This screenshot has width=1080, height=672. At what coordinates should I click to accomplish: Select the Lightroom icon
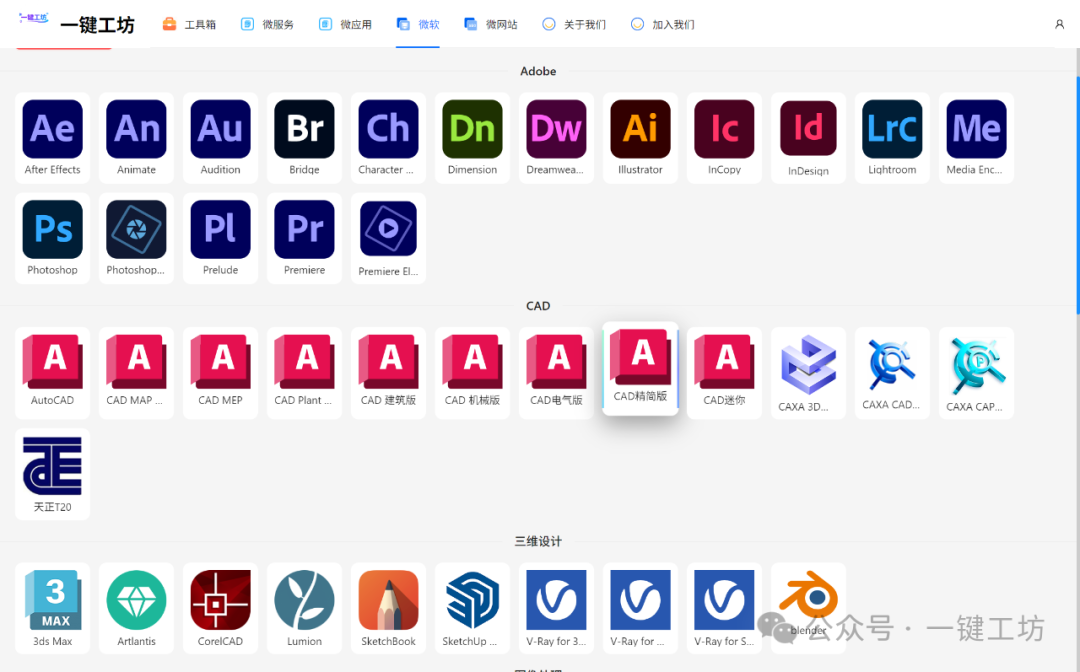point(892,138)
